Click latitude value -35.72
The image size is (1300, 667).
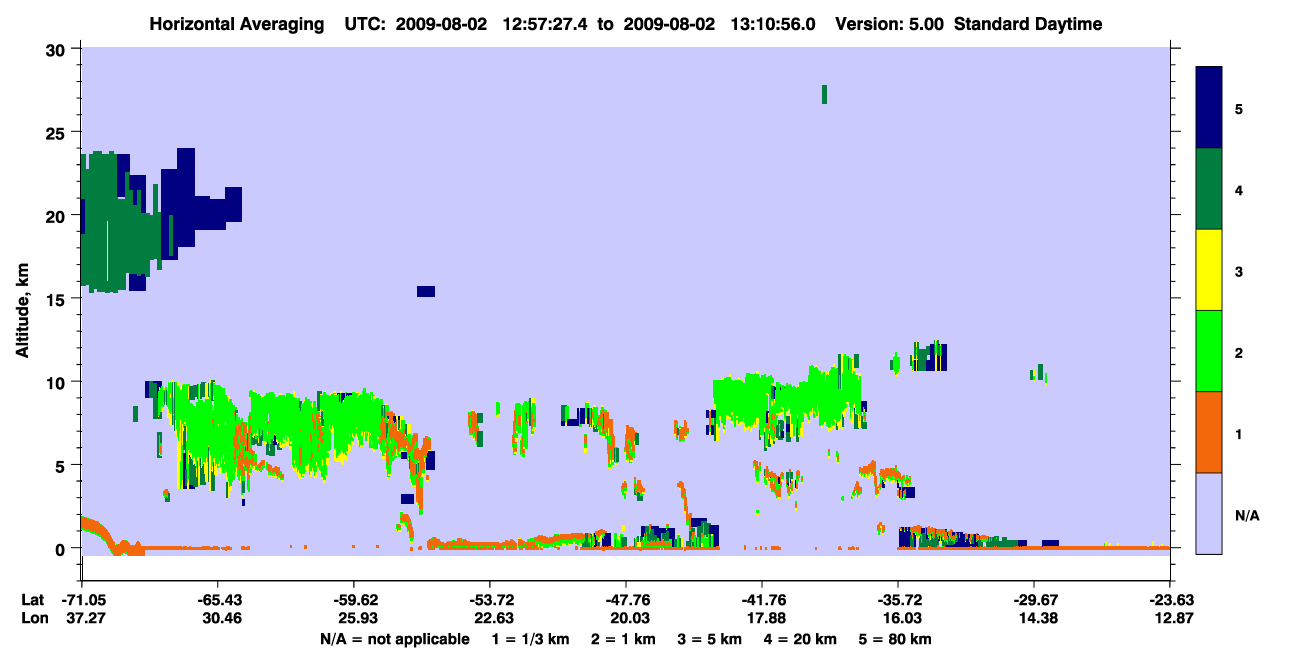pos(898,600)
